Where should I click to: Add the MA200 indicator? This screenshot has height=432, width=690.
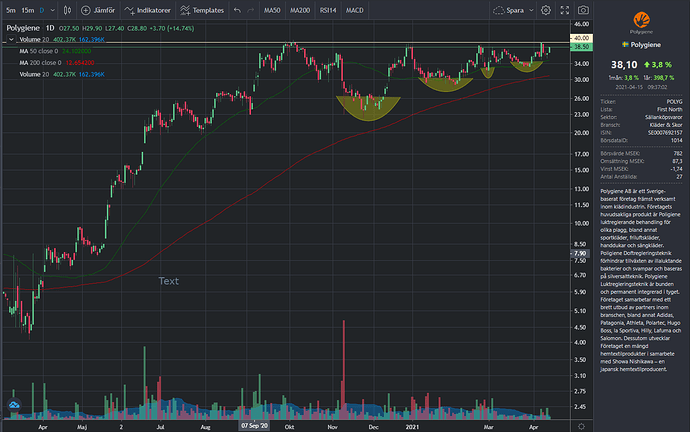300,10
